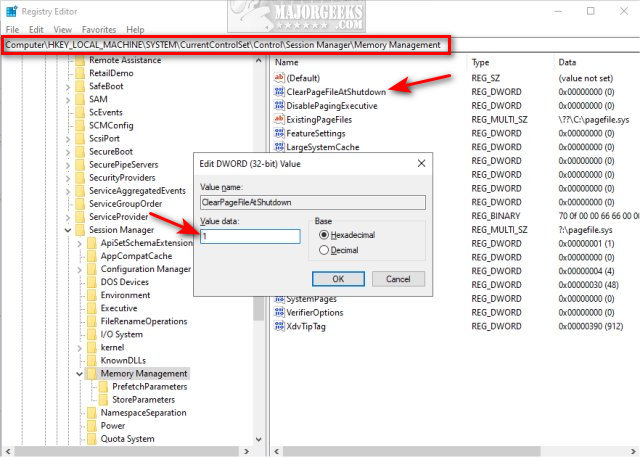Expand the SafeBoot tree node
This screenshot has width=640, height=457.
click(x=68, y=87)
